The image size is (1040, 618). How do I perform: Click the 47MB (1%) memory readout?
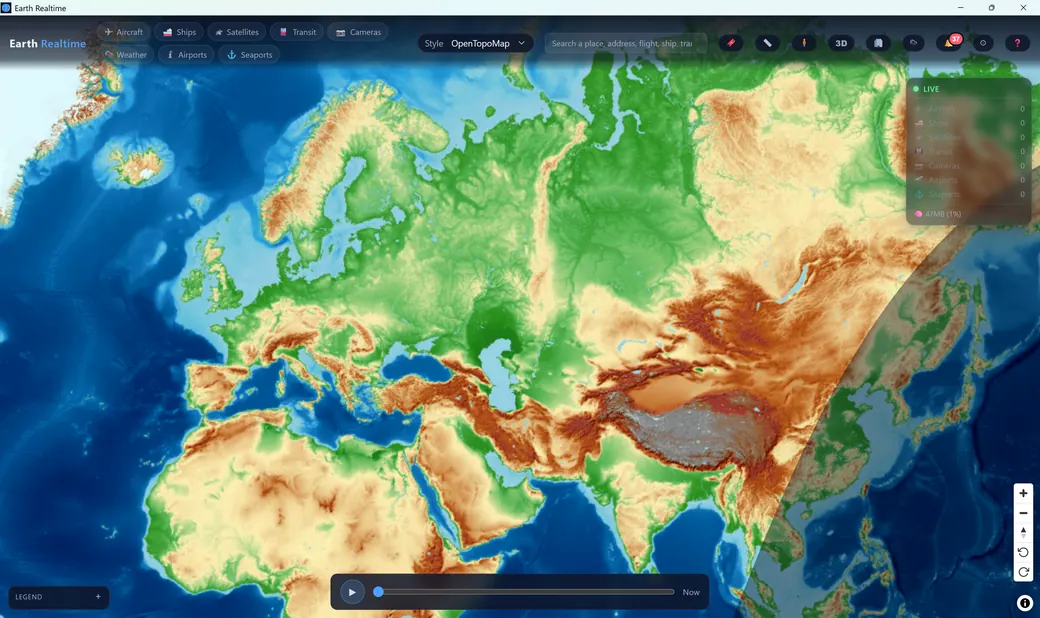click(x=938, y=214)
